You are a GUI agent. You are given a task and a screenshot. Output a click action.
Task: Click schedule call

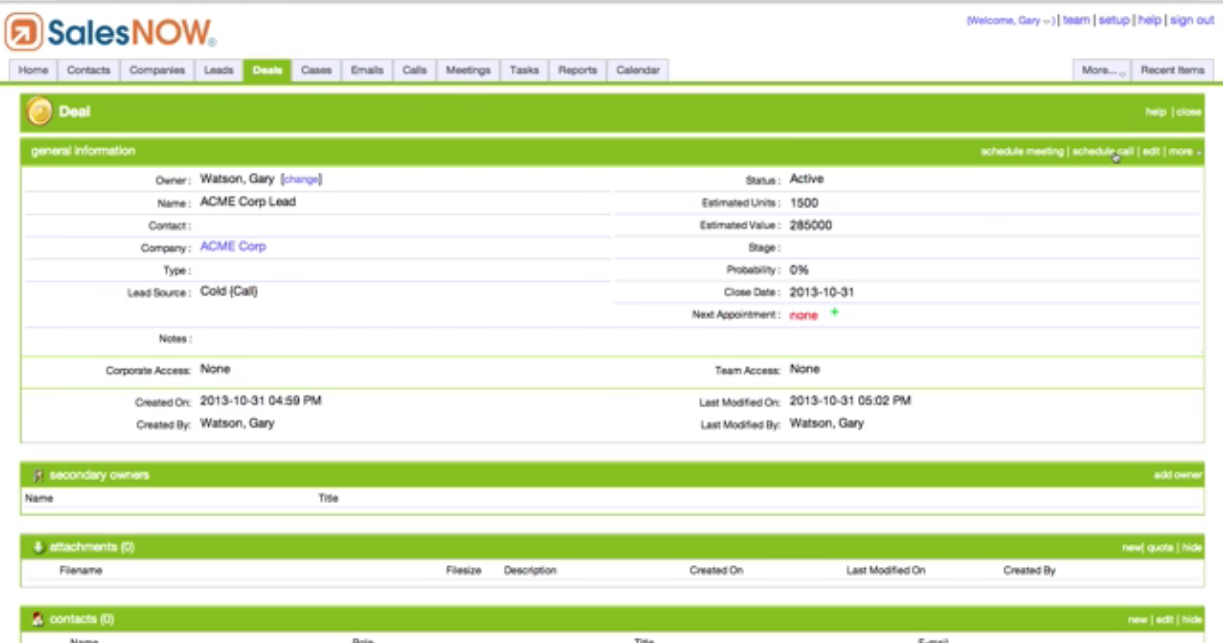[x=1103, y=152]
